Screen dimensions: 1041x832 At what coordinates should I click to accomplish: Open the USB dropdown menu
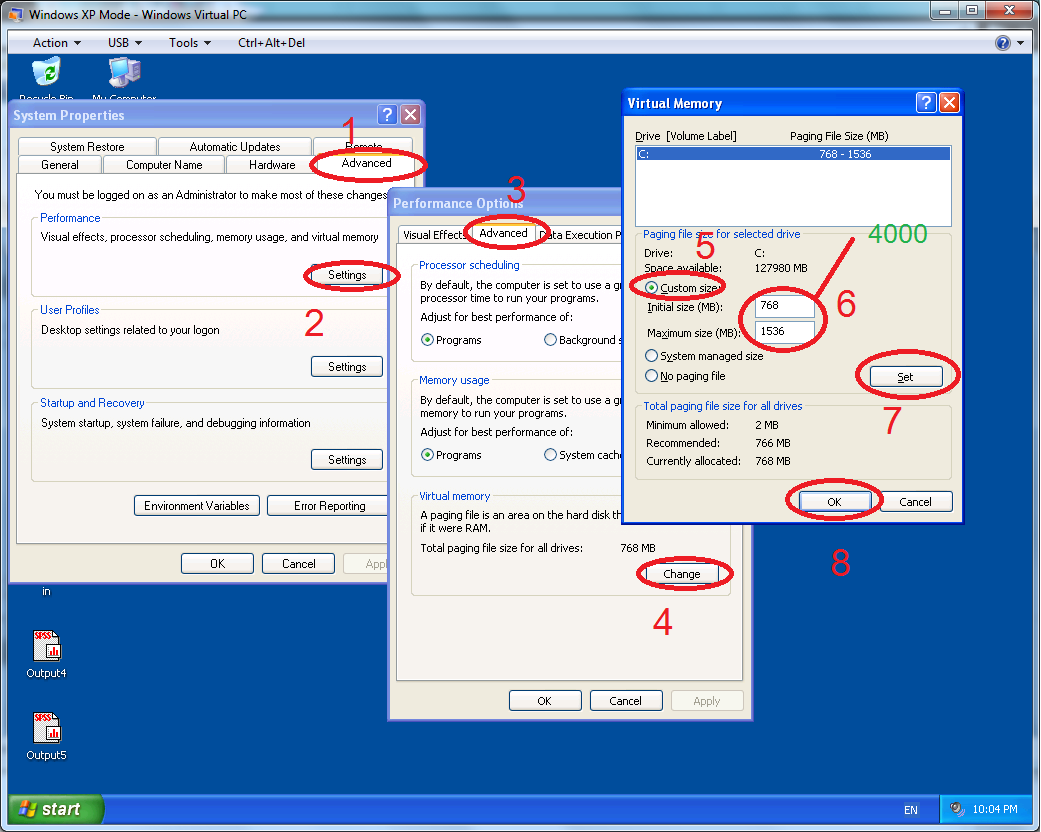(x=125, y=43)
